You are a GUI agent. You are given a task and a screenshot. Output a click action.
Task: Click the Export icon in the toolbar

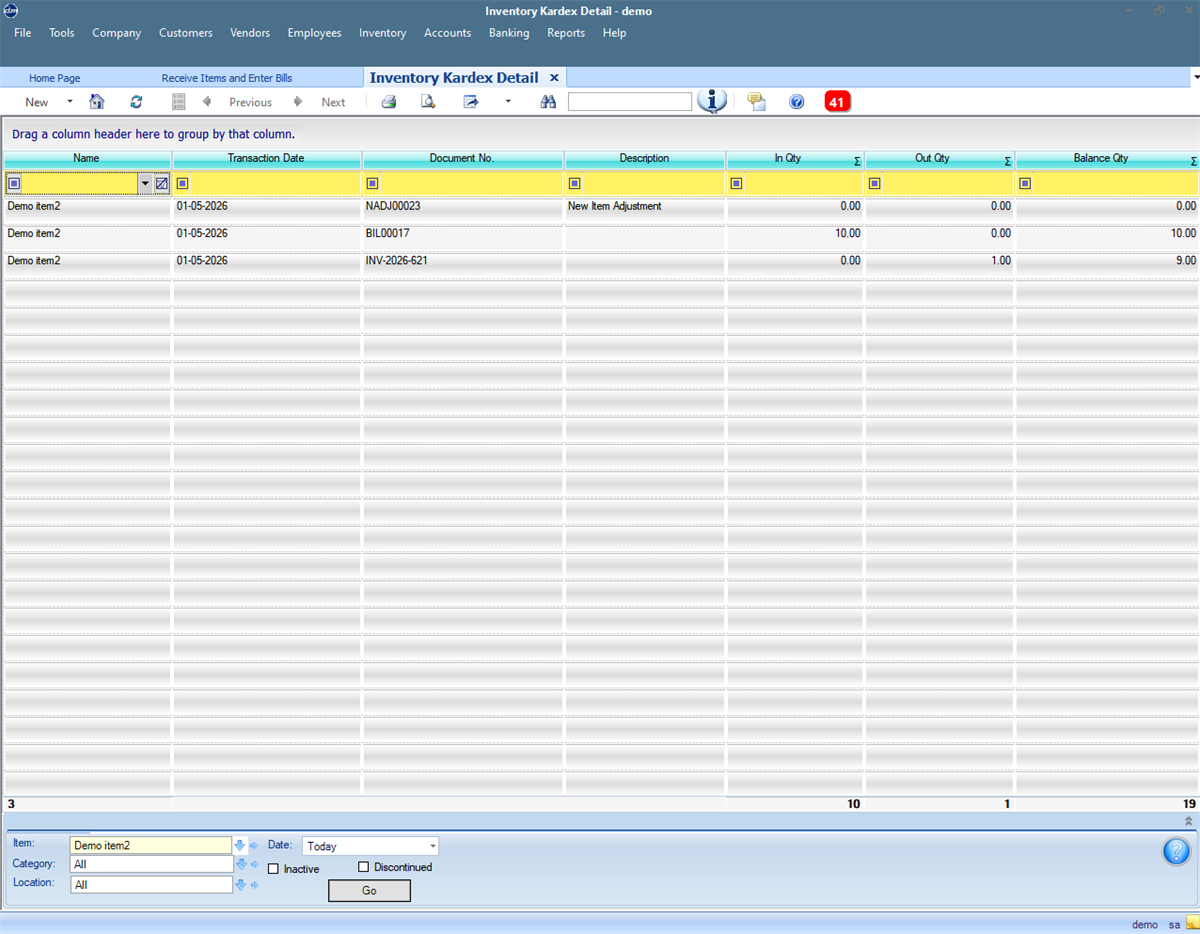pyautogui.click(x=471, y=102)
